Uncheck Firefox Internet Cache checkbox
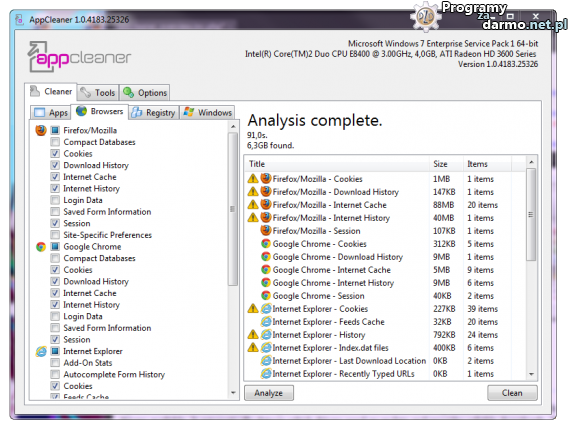The width and height of the screenshot is (569, 432). point(55,177)
